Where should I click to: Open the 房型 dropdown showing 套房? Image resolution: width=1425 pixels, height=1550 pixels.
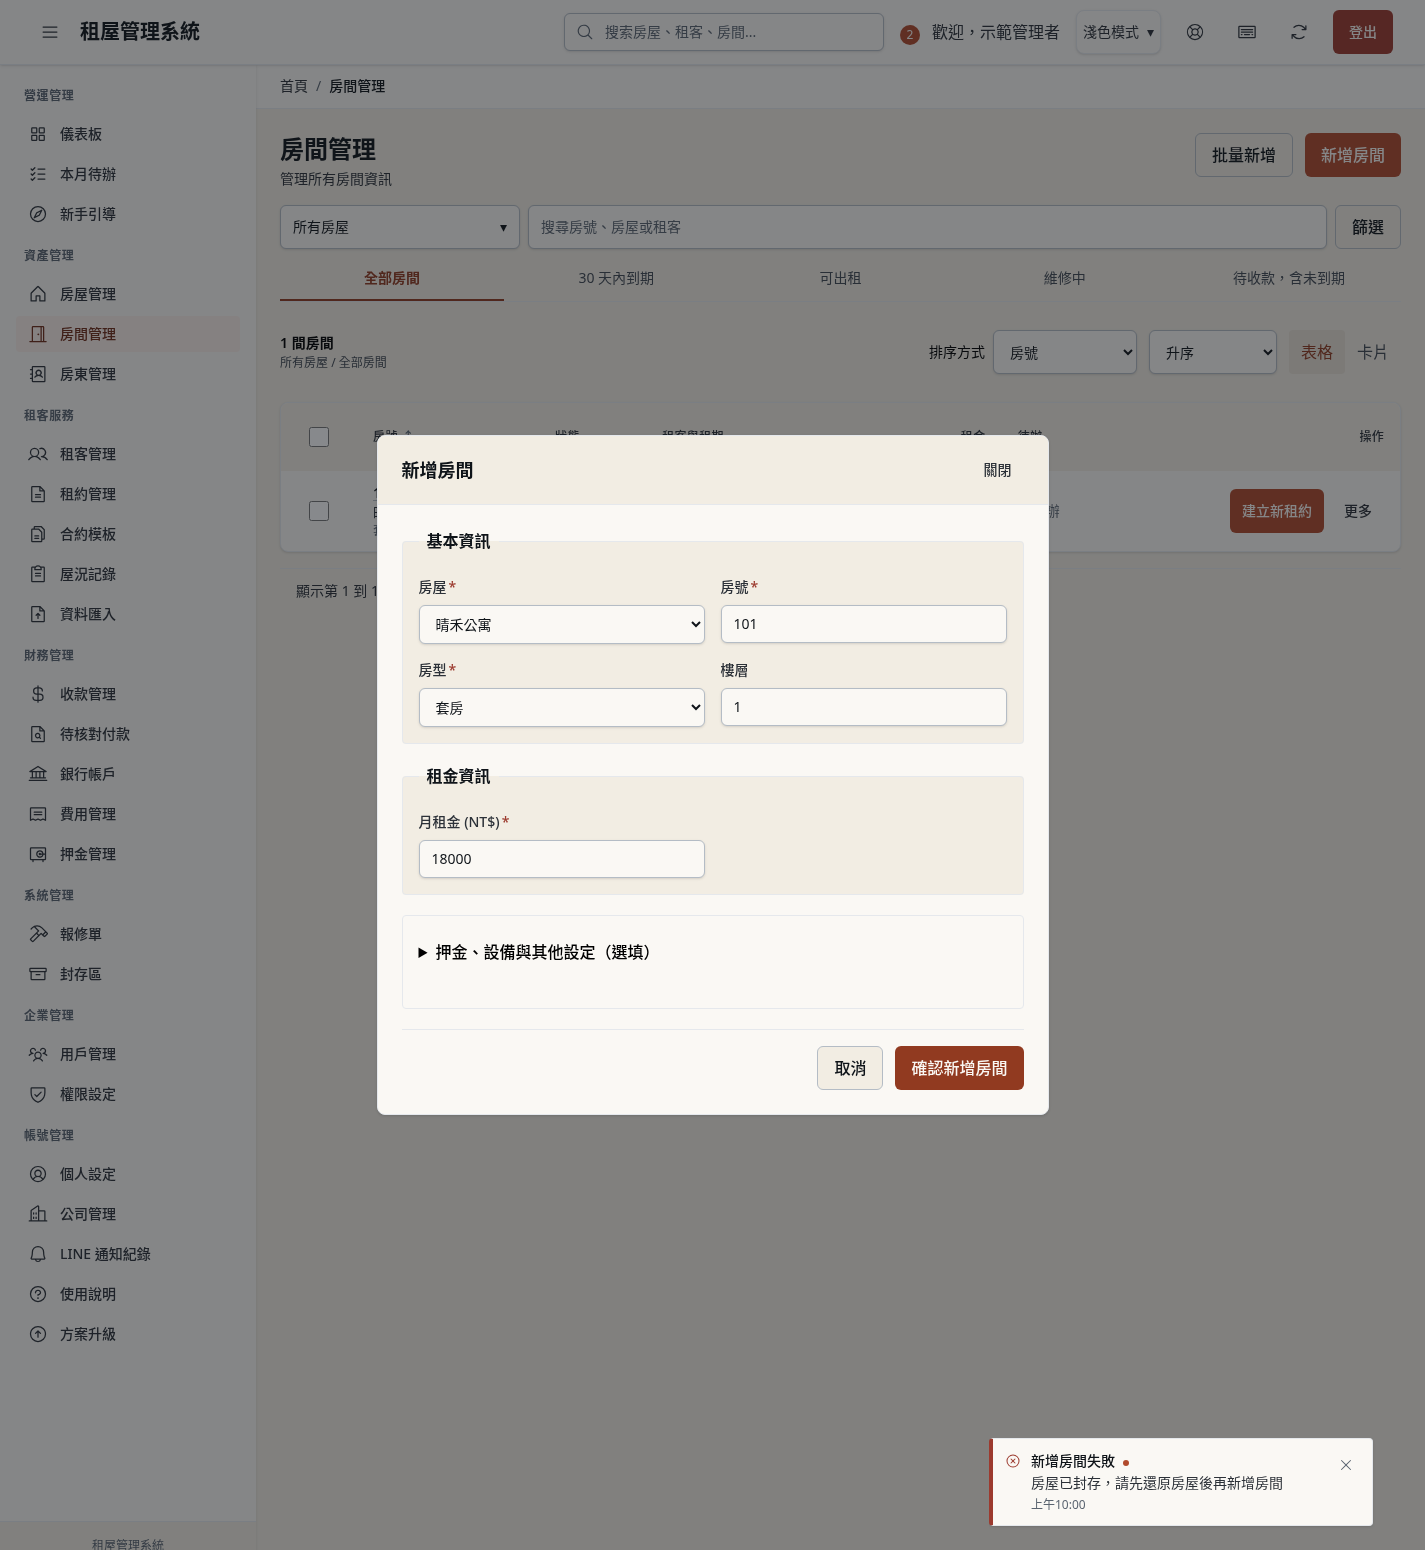coord(562,708)
